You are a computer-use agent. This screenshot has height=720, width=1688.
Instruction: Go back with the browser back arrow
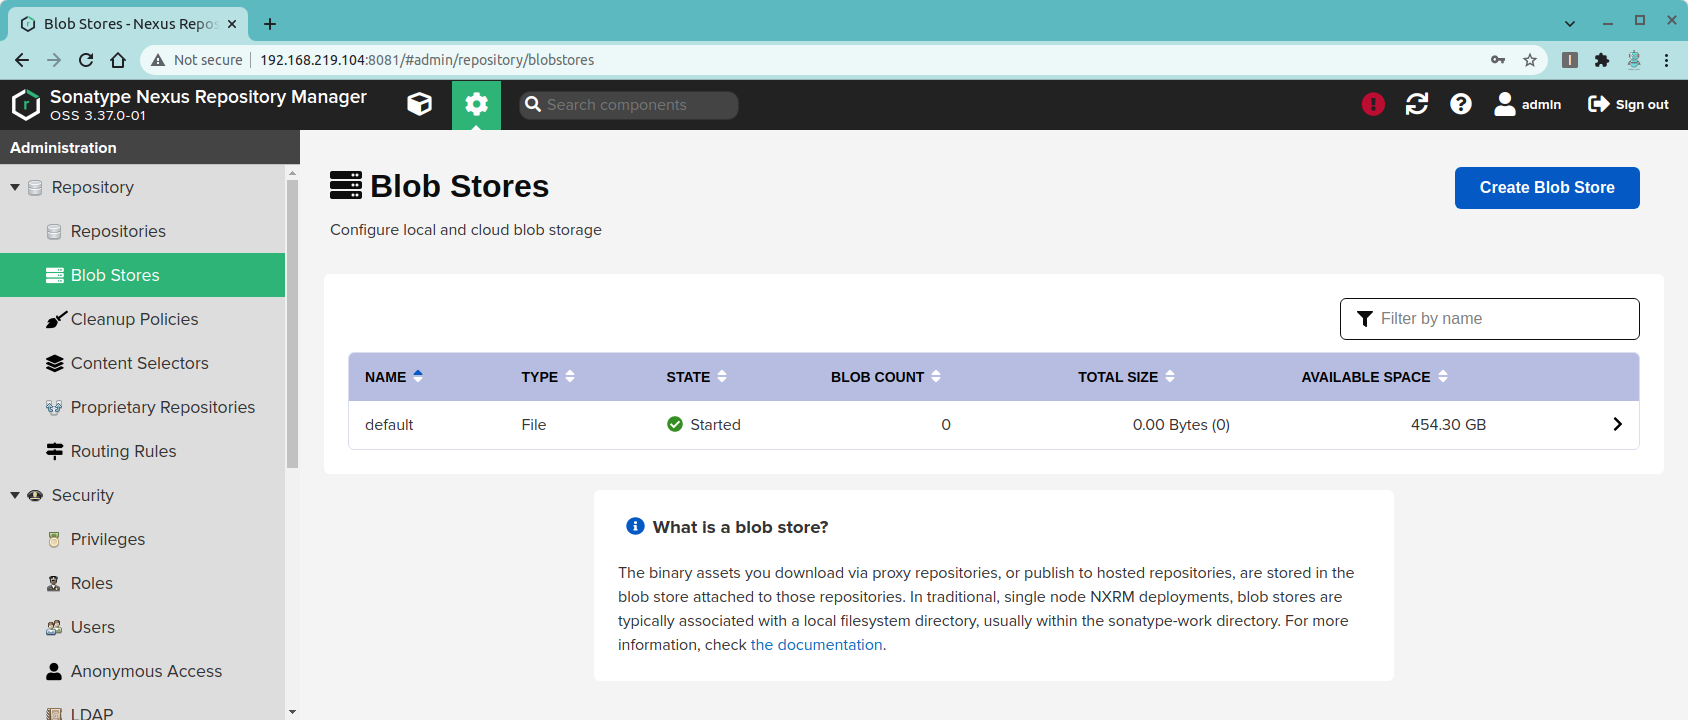coord(22,60)
